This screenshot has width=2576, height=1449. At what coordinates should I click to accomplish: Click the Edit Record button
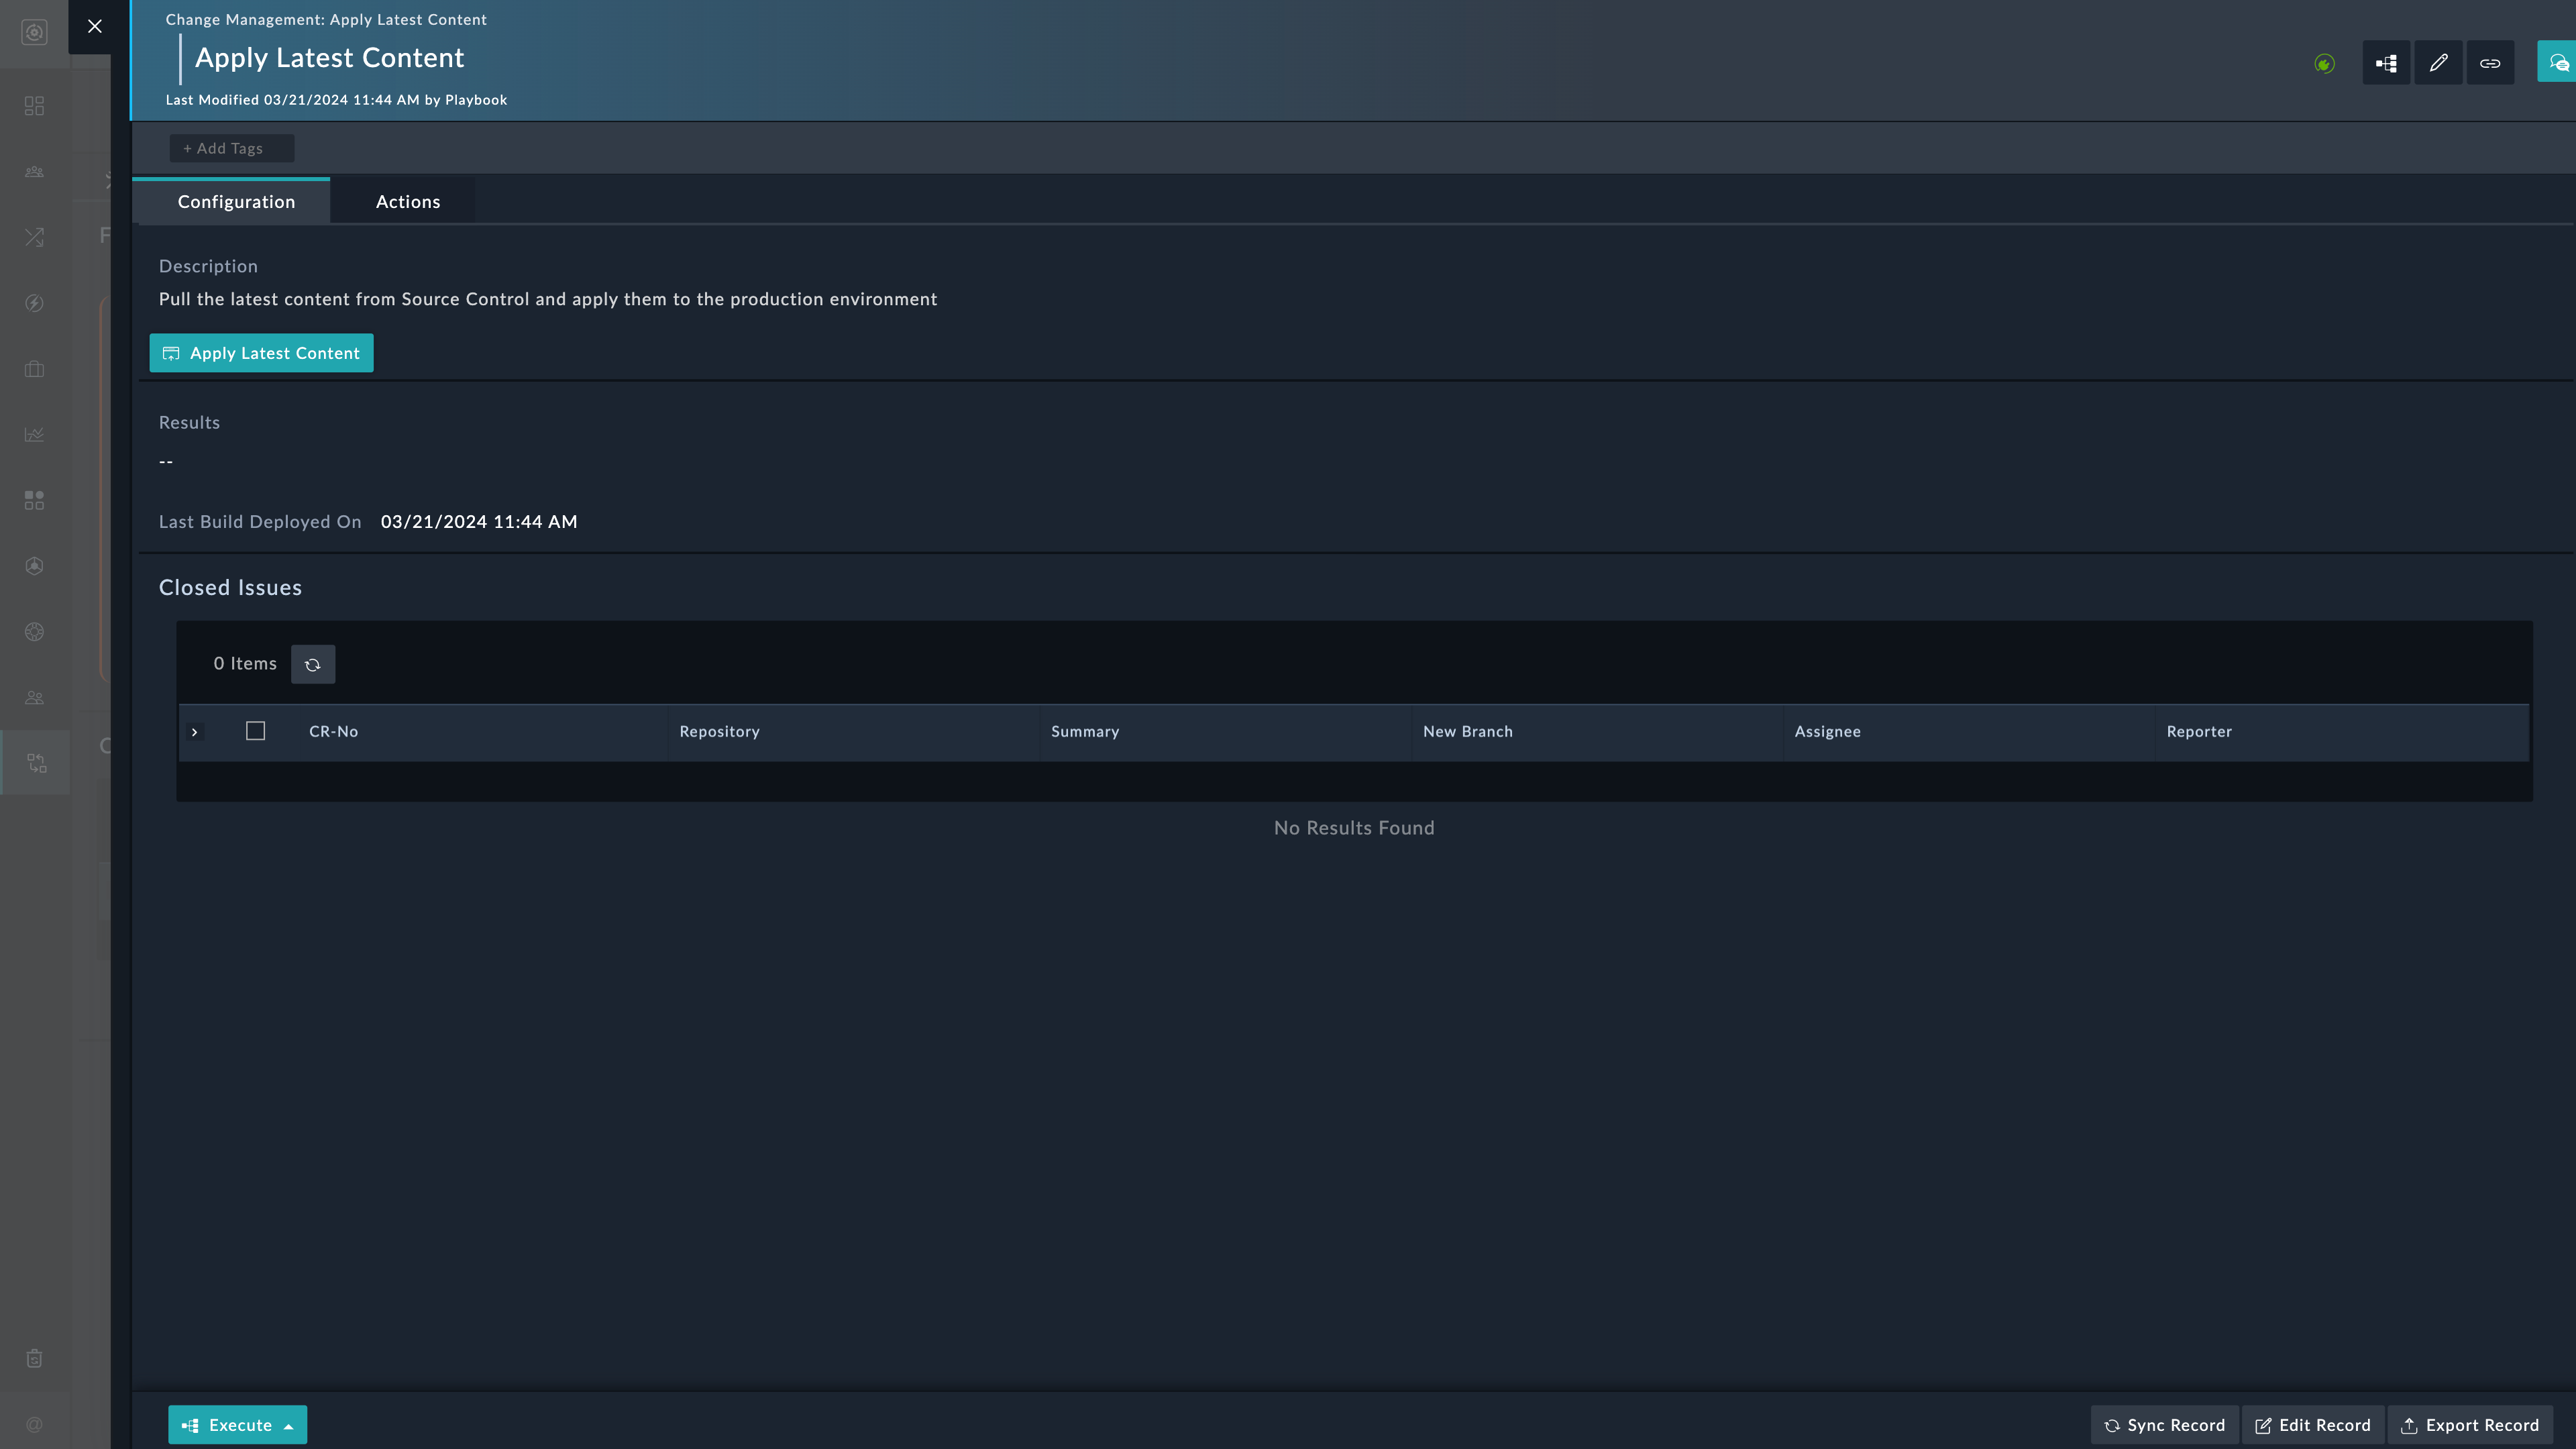pyautogui.click(x=2312, y=1424)
